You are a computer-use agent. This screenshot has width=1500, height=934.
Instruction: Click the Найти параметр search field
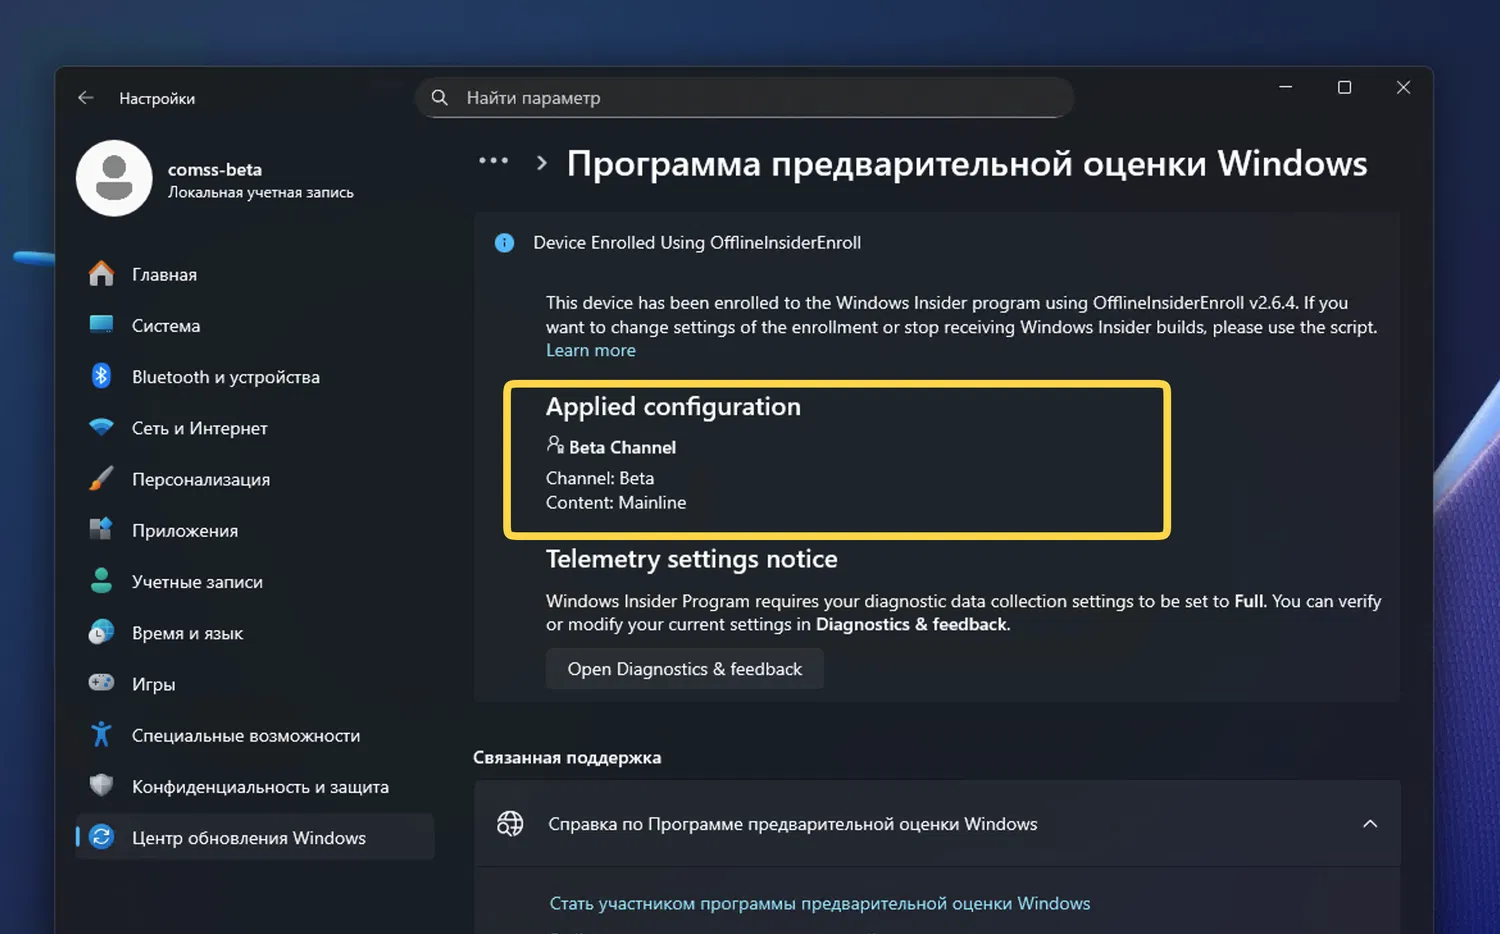coord(745,98)
